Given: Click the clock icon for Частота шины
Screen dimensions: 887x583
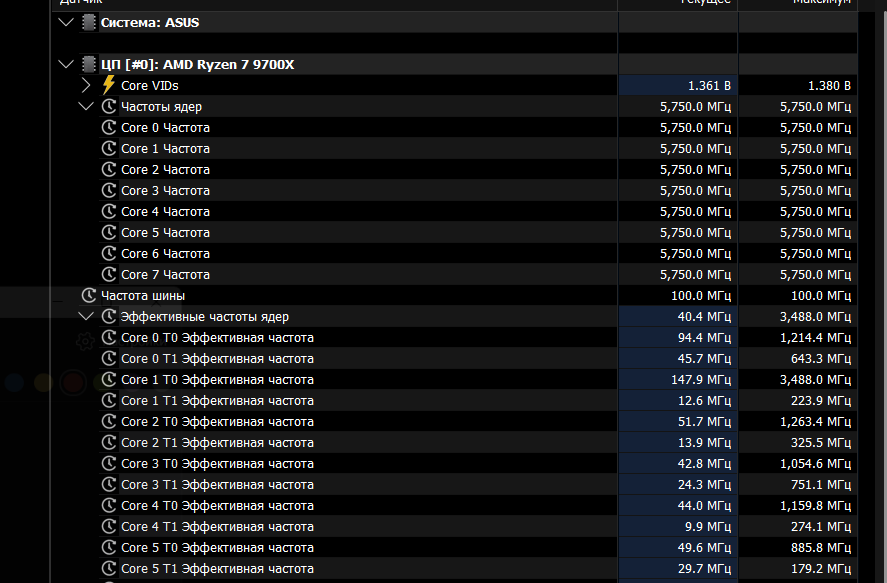Looking at the screenshot, I should tap(89, 295).
